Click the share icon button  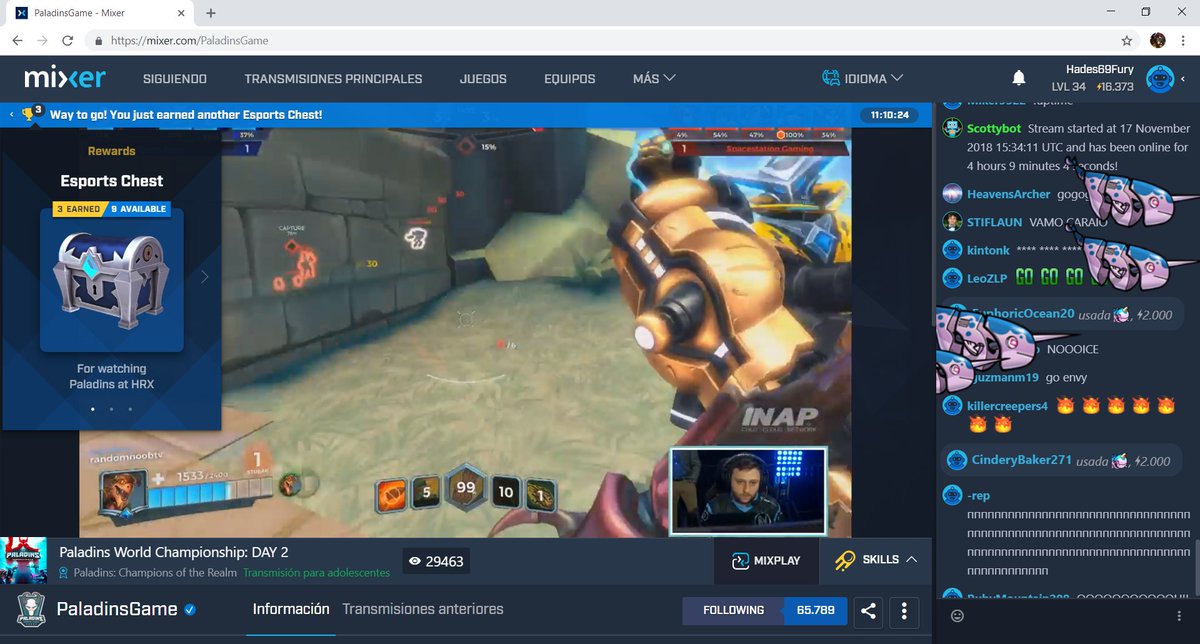pyautogui.click(x=869, y=611)
